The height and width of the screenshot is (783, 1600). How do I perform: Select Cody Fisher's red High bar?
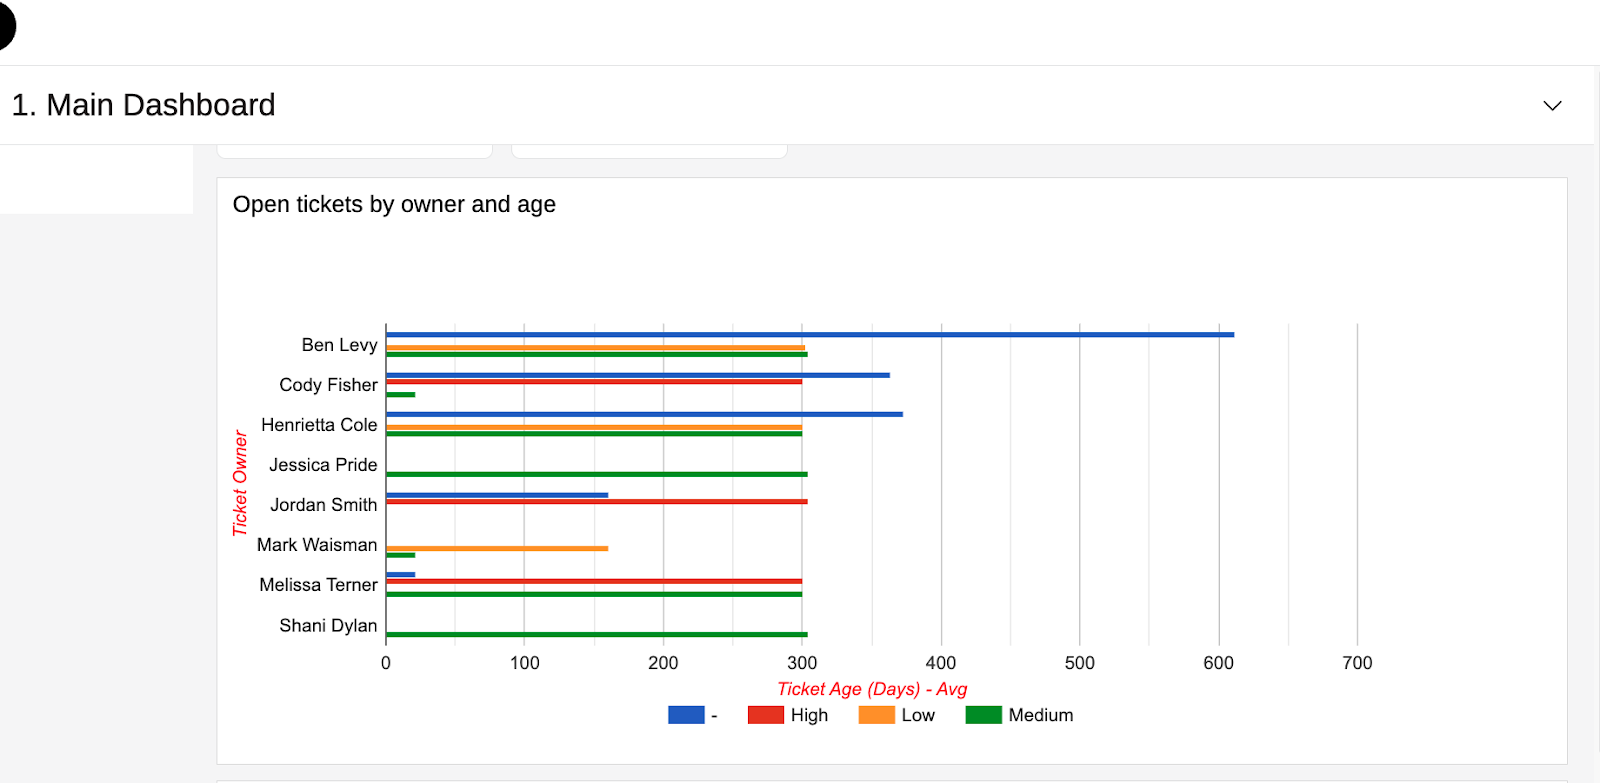pos(594,381)
